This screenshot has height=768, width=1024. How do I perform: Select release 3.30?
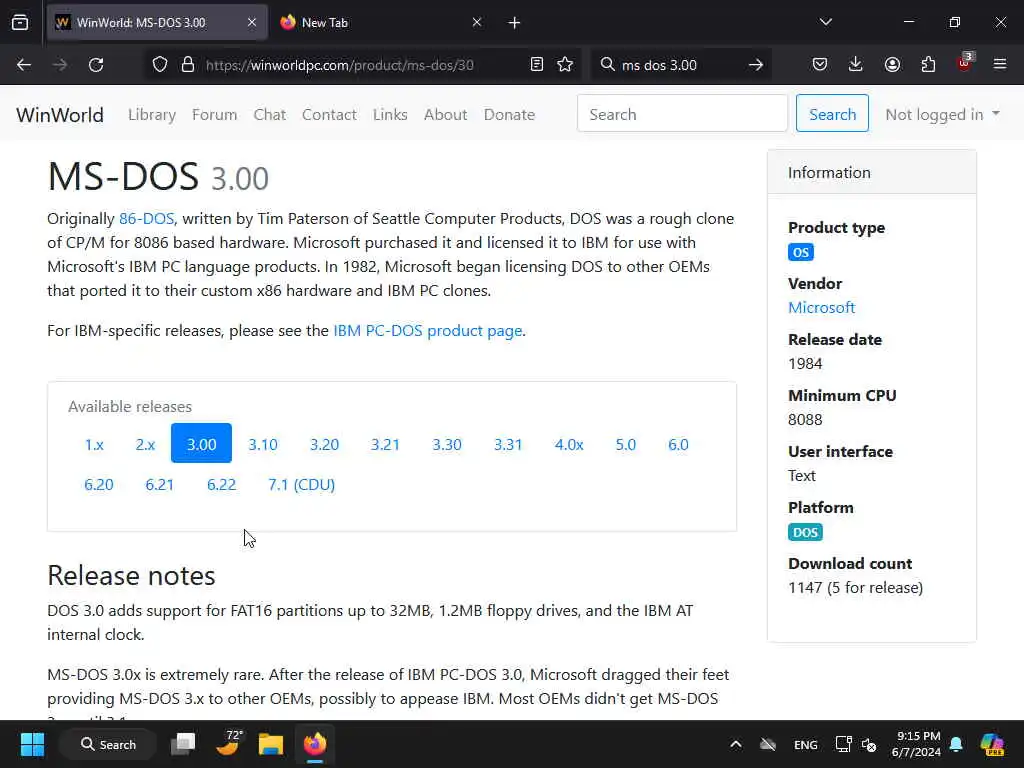click(x=447, y=445)
